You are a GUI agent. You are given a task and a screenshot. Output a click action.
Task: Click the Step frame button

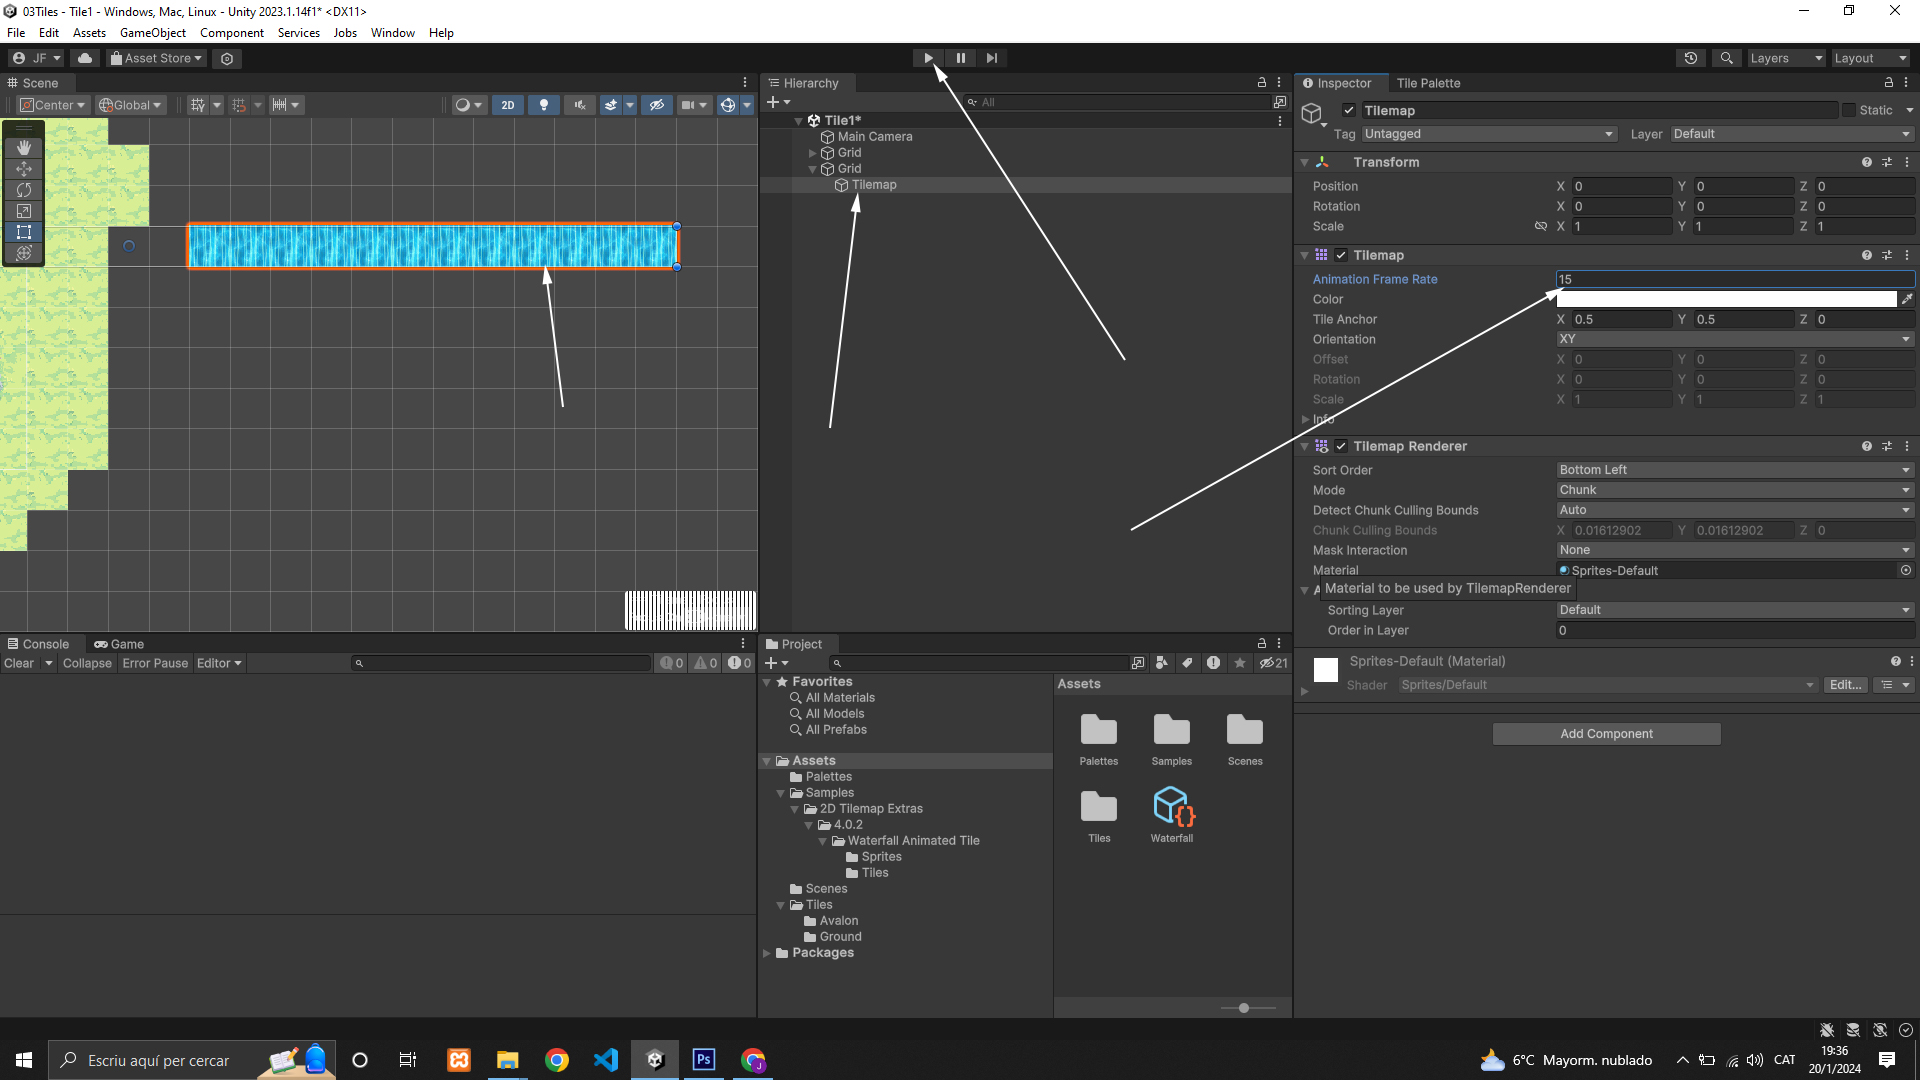tap(991, 58)
